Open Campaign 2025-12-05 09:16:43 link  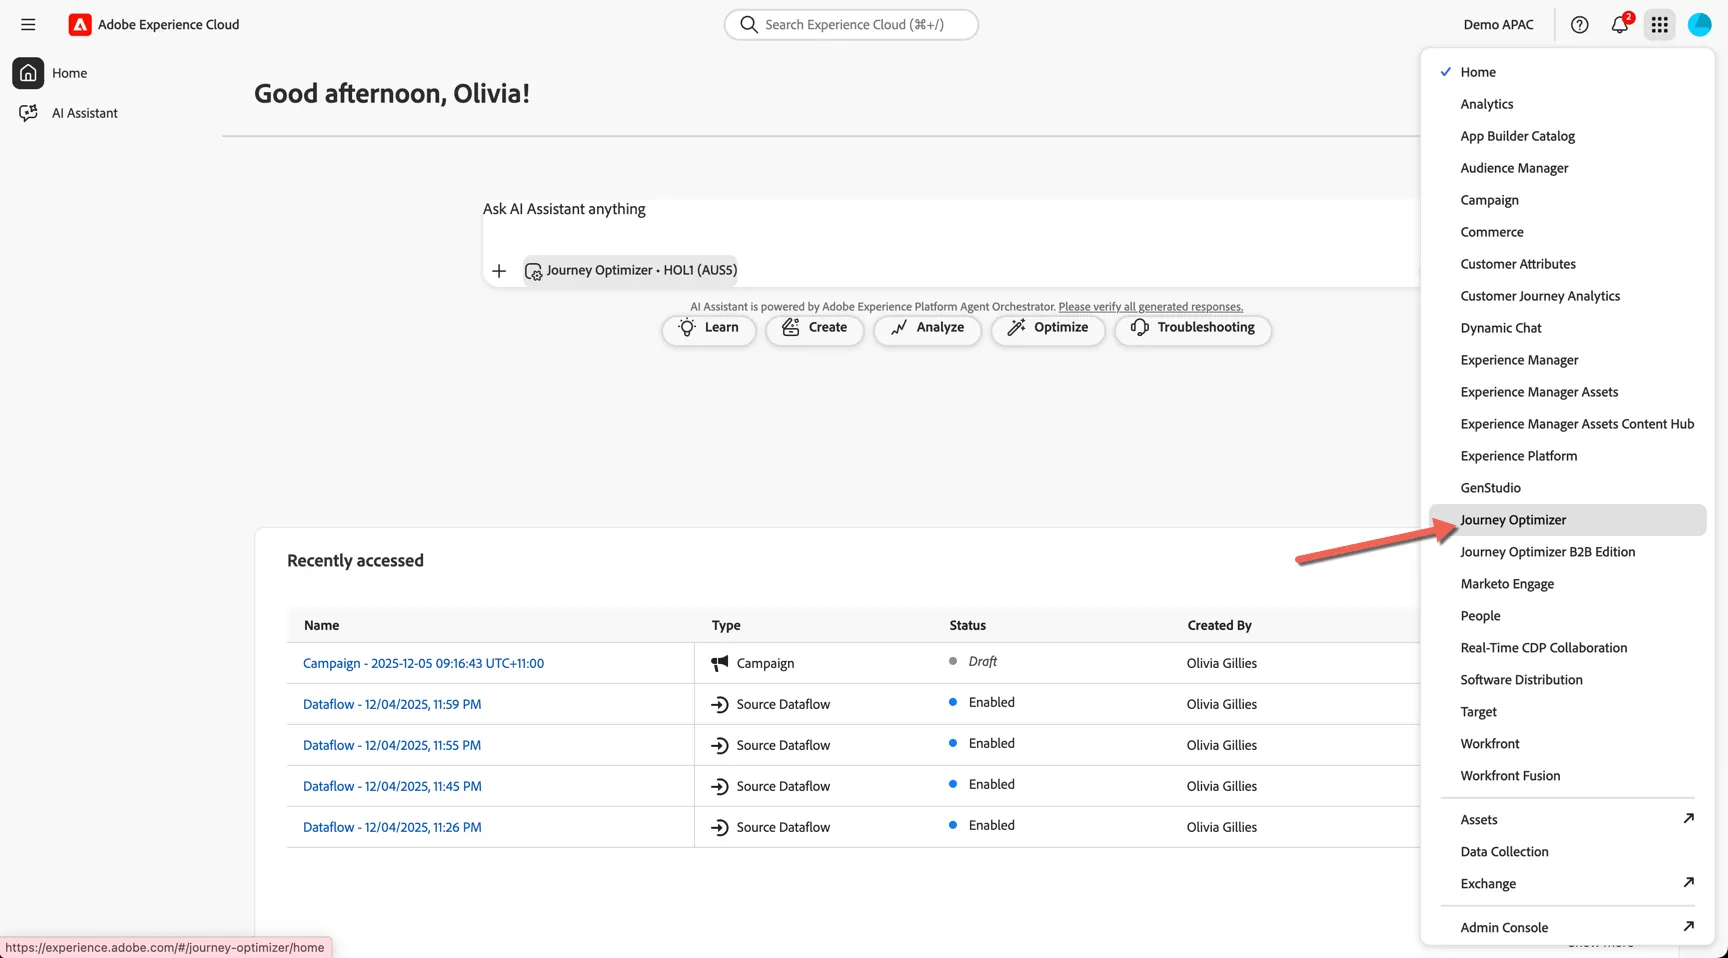pyautogui.click(x=423, y=664)
